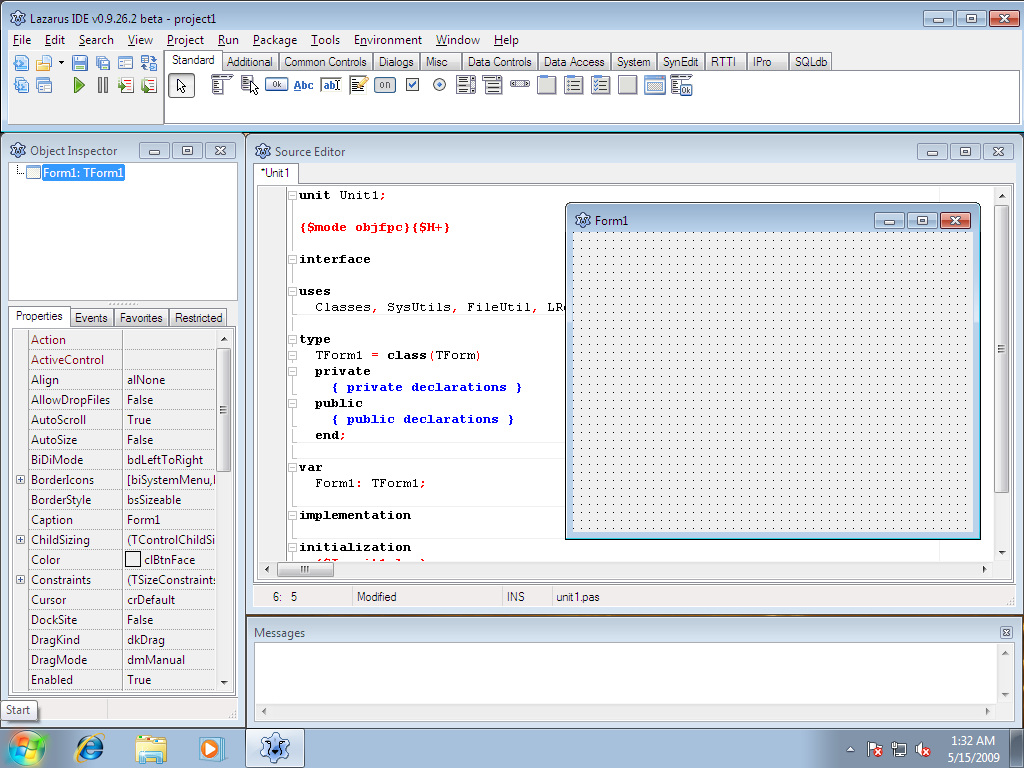The width and height of the screenshot is (1024, 768).
Task: Close the Messages panel
Action: (x=1006, y=632)
